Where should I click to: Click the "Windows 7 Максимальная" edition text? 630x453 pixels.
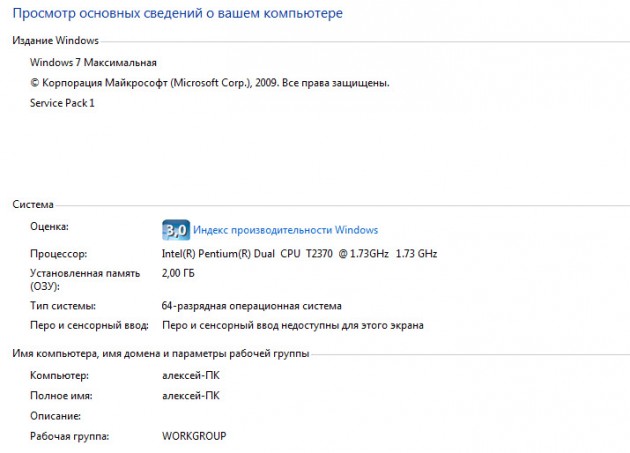[93, 62]
